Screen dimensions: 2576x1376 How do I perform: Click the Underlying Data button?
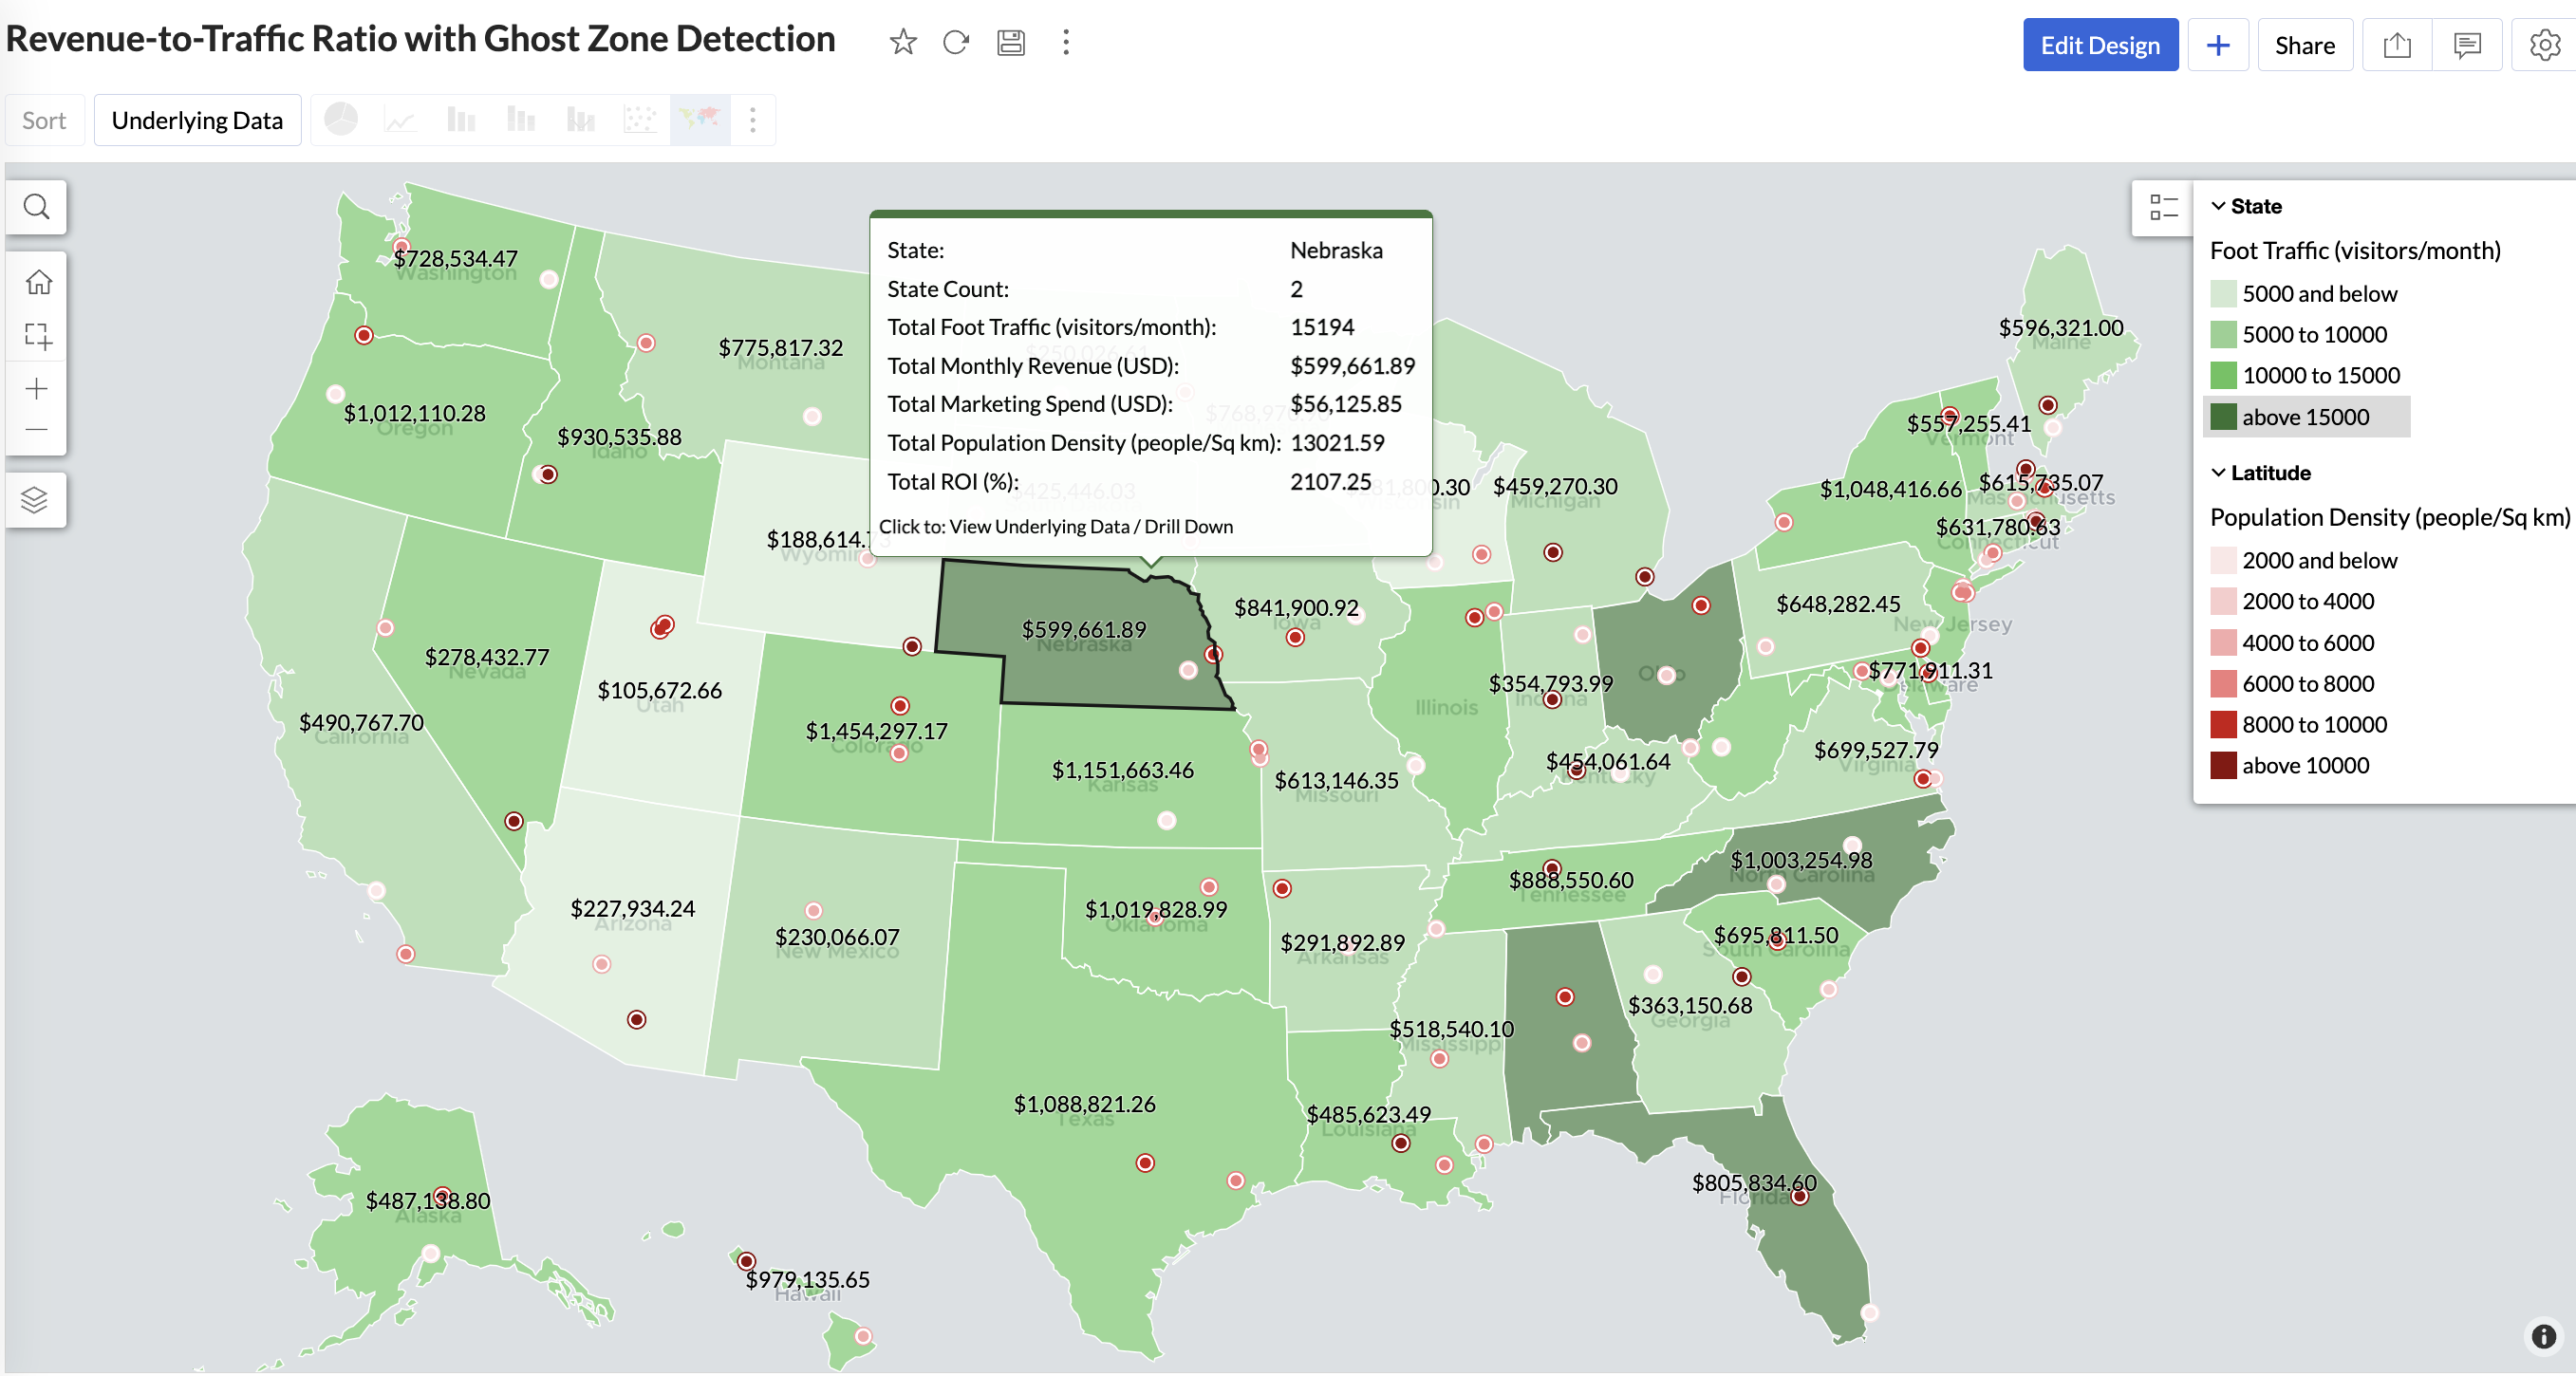(x=197, y=120)
